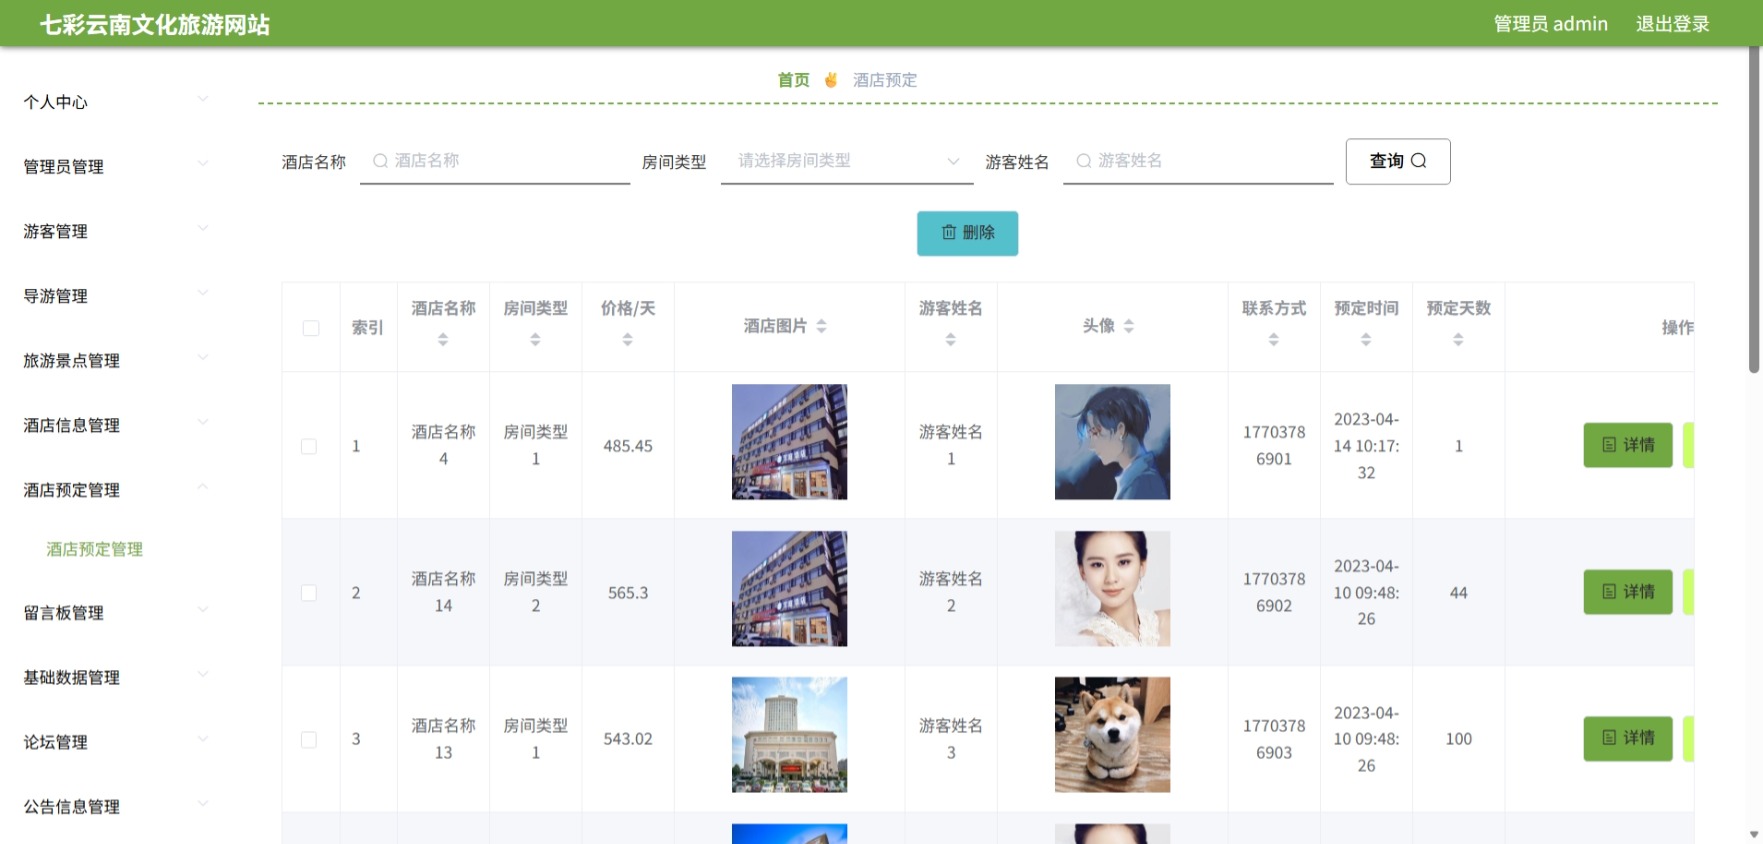Click booking time 2023-04-14 10:17:32
This screenshot has width=1763, height=844.
1366,446
